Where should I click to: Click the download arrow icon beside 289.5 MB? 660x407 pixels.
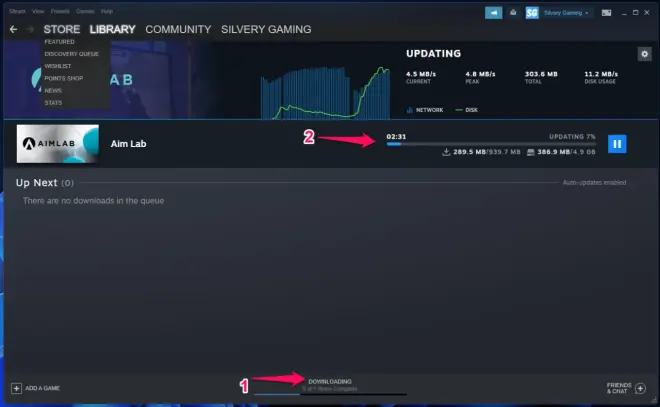446,152
